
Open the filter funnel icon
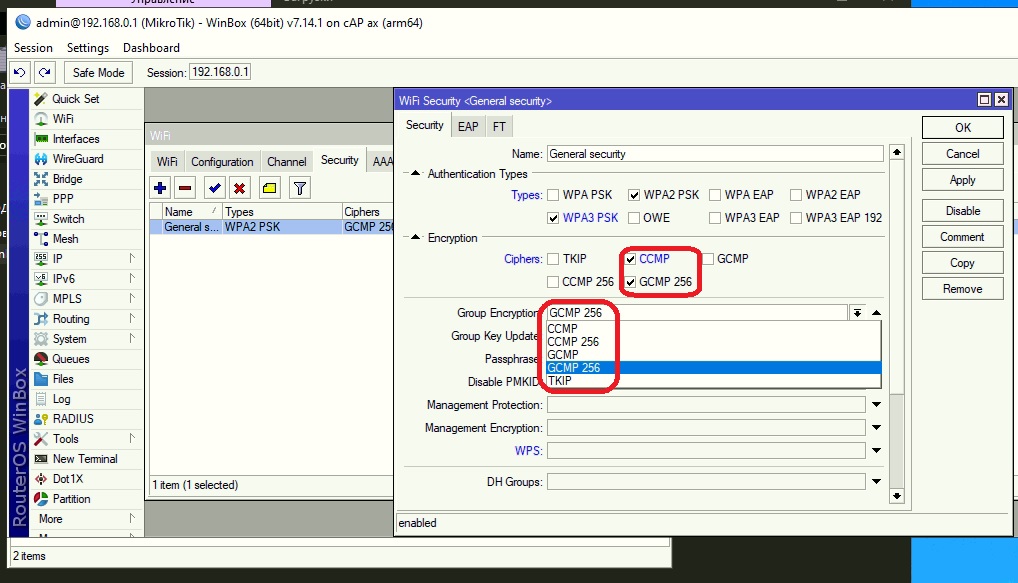click(x=299, y=188)
